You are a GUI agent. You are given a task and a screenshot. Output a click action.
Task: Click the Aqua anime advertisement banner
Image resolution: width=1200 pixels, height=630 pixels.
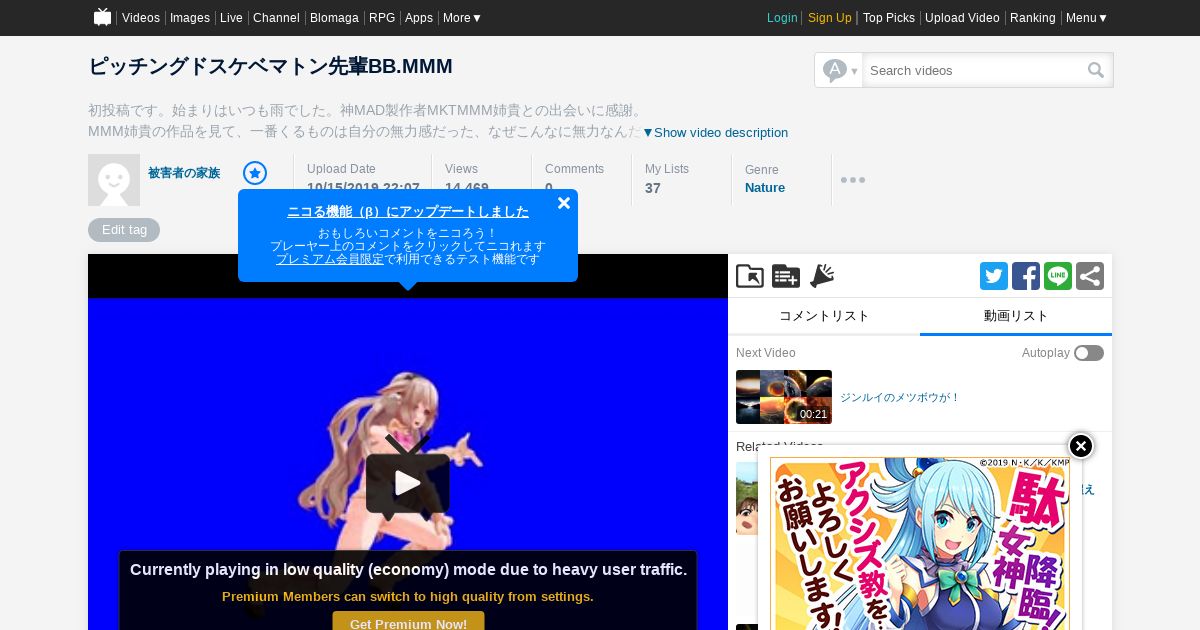click(x=920, y=544)
